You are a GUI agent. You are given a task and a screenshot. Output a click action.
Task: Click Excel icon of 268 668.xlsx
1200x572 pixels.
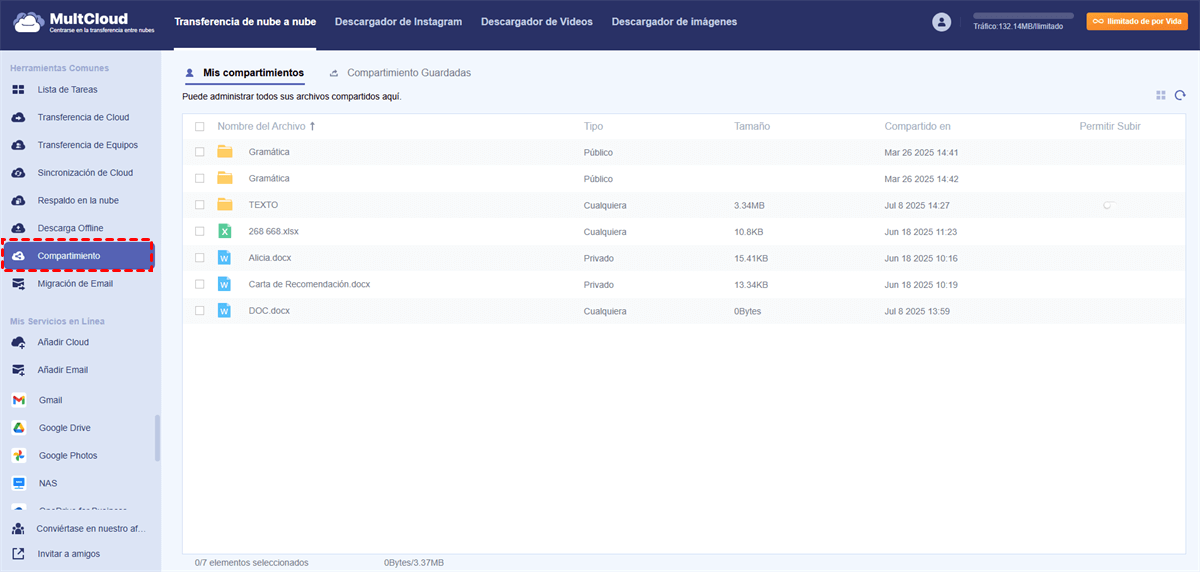(x=225, y=231)
